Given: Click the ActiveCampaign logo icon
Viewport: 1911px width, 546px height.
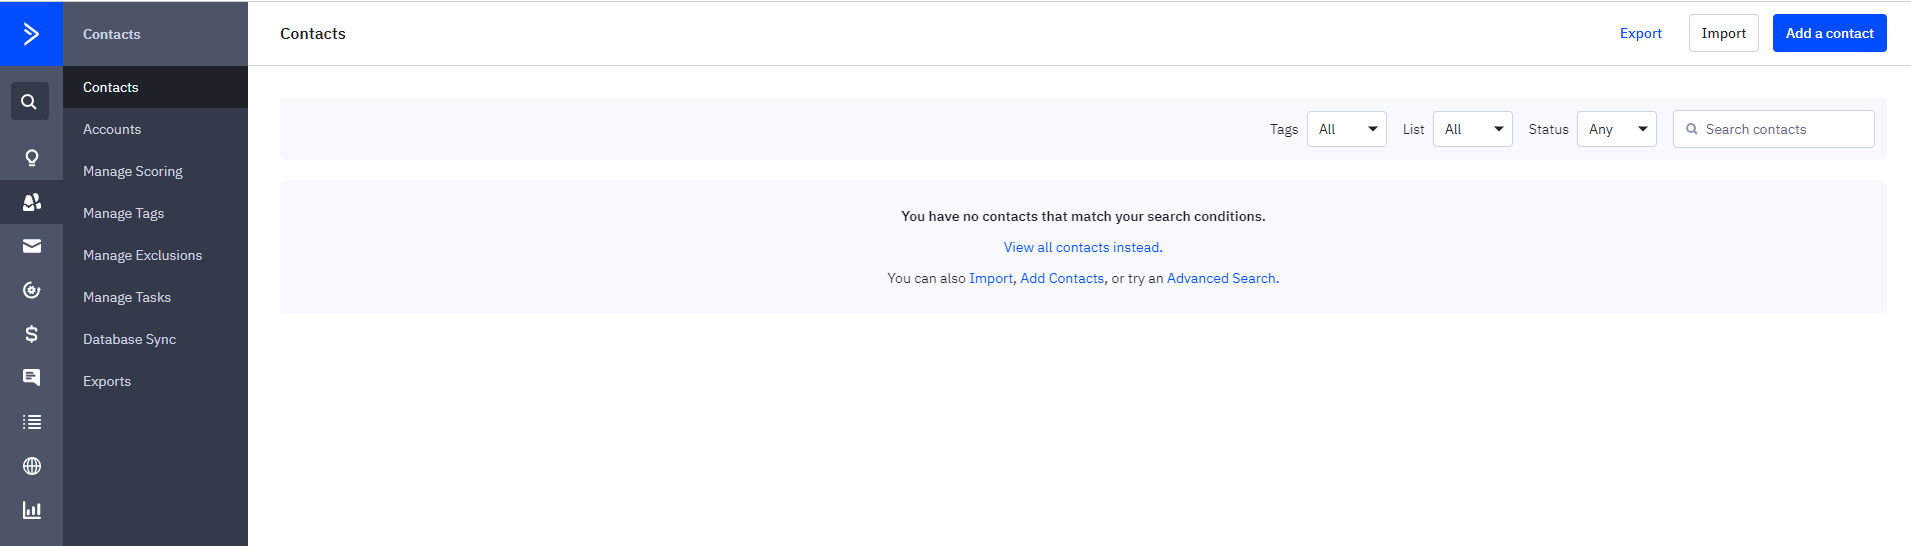Looking at the screenshot, I should (x=31, y=34).
